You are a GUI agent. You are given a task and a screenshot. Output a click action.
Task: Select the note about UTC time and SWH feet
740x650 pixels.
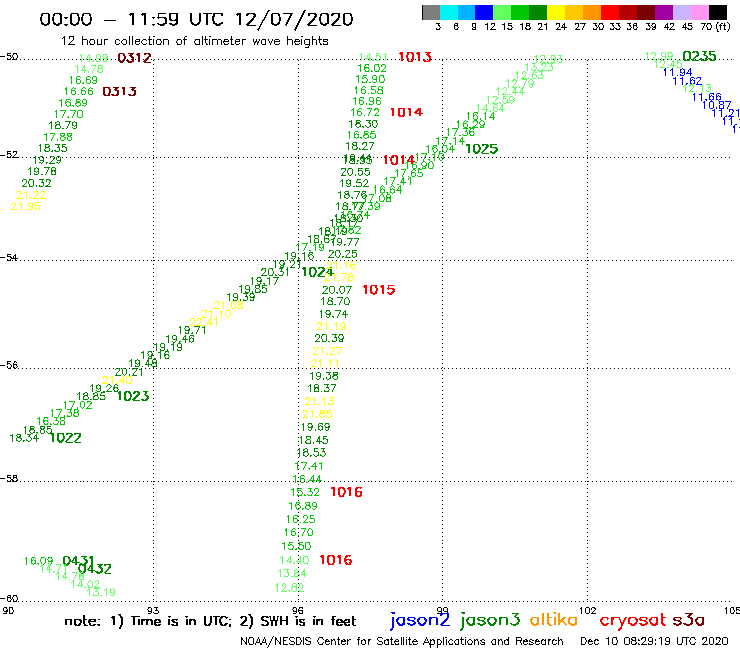coord(210,621)
